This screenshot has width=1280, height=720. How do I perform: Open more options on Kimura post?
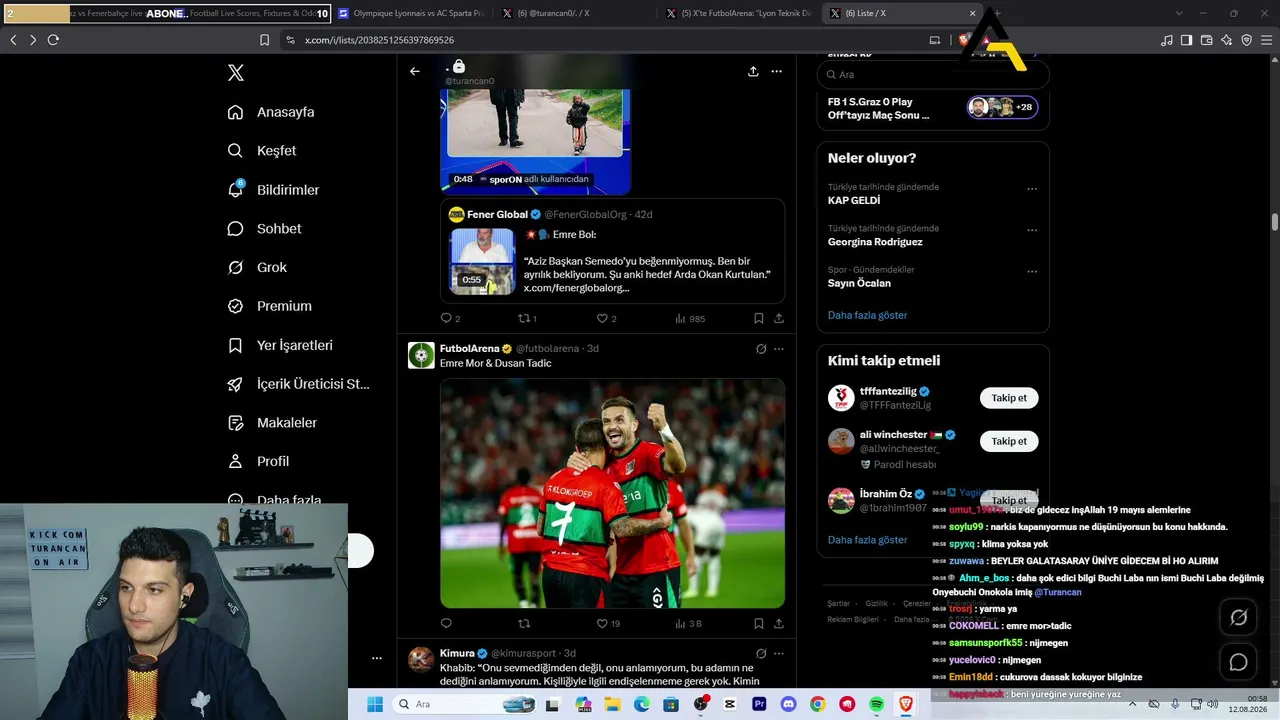(779, 654)
